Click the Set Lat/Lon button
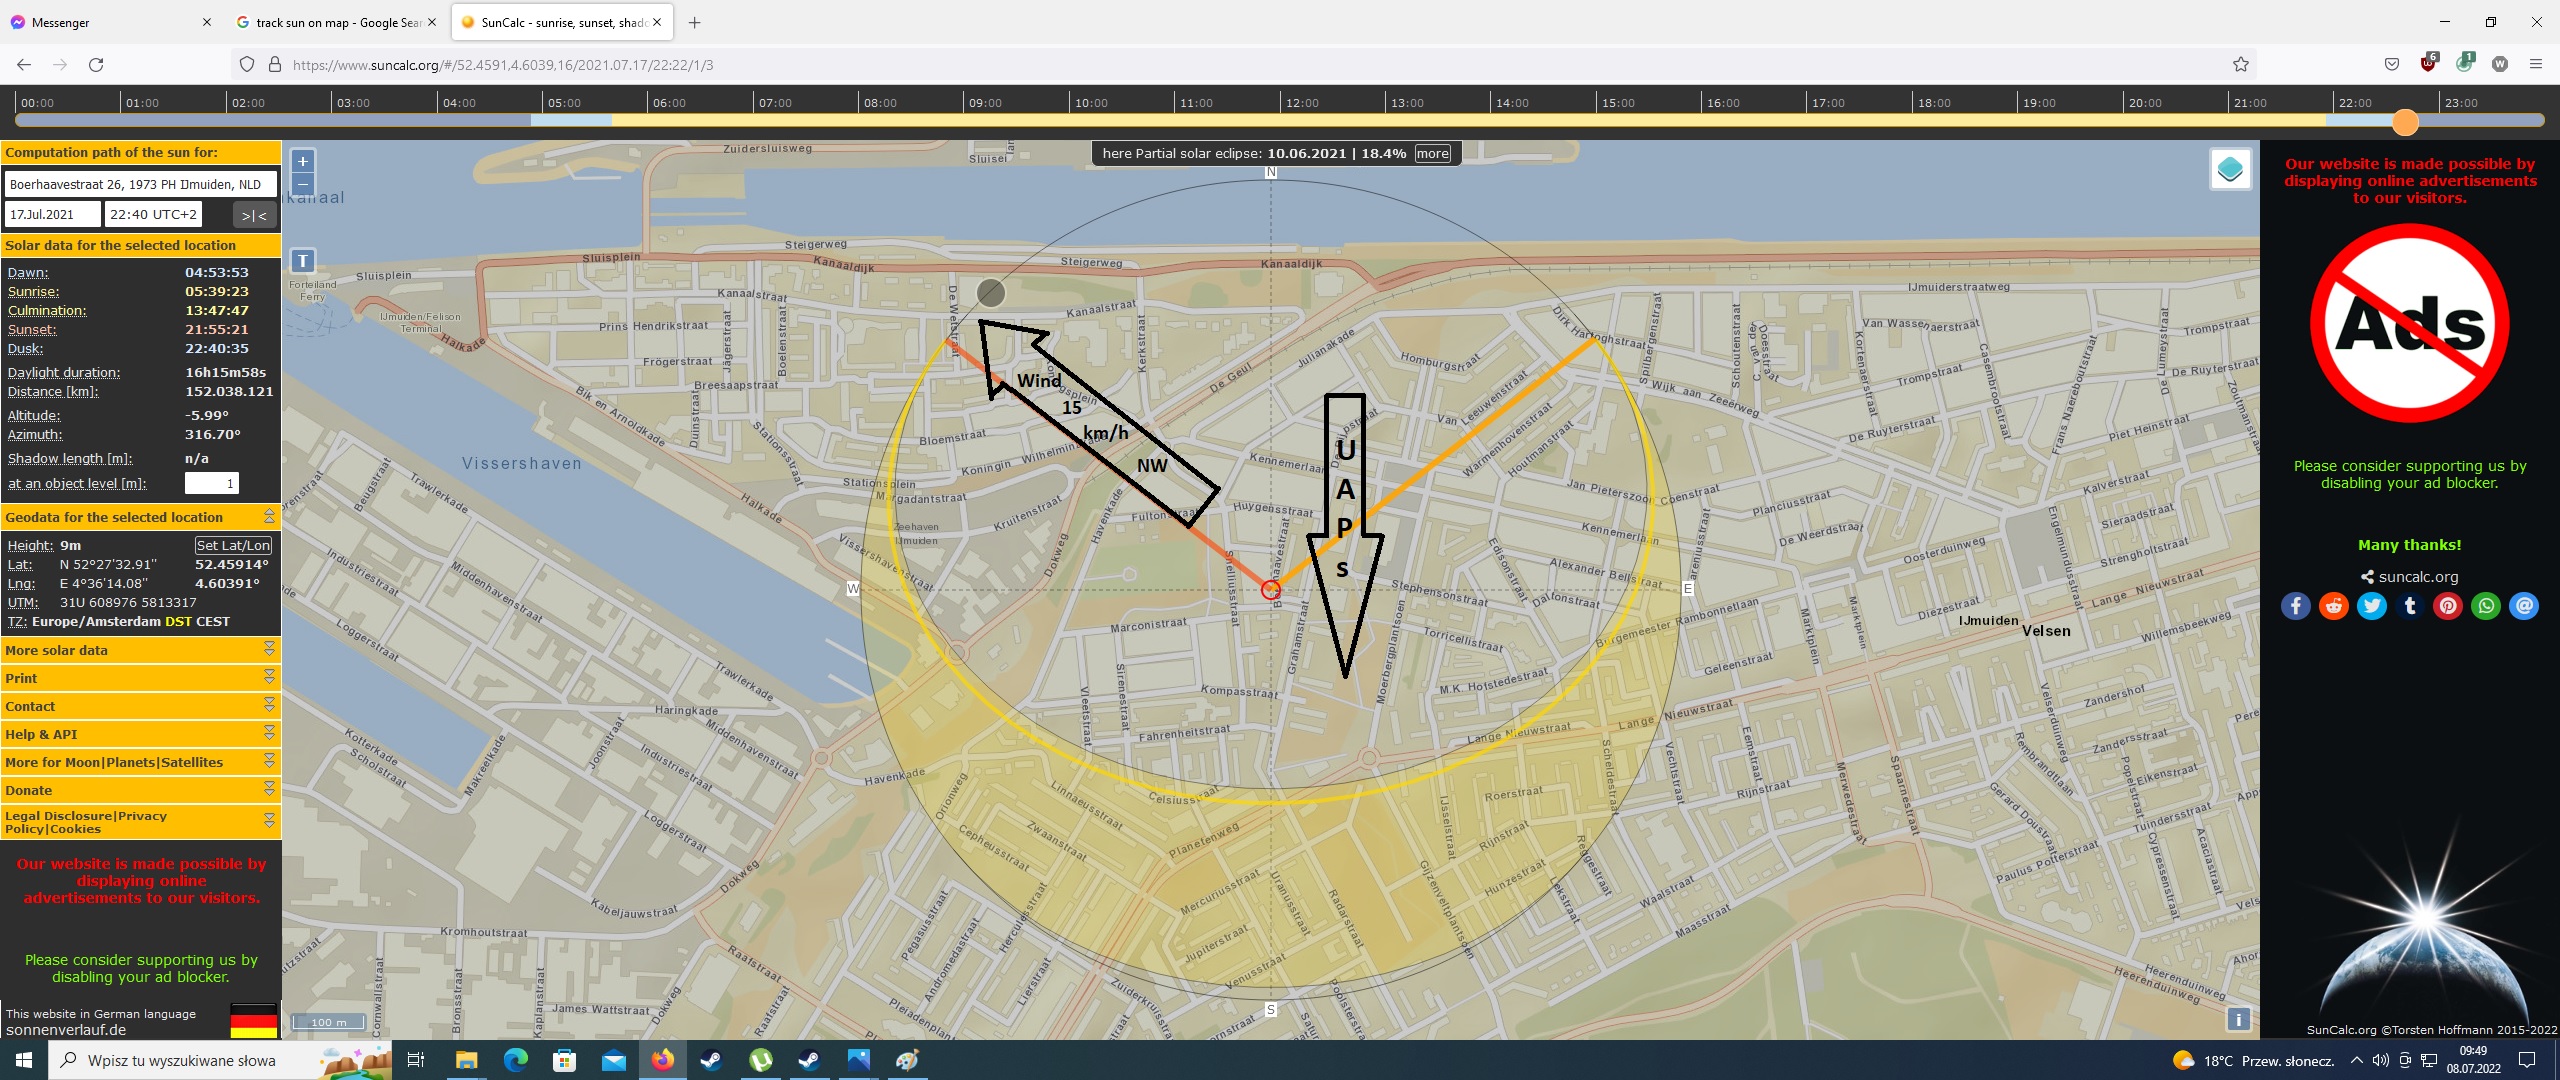Screen dimensions: 2560x1080 233,545
